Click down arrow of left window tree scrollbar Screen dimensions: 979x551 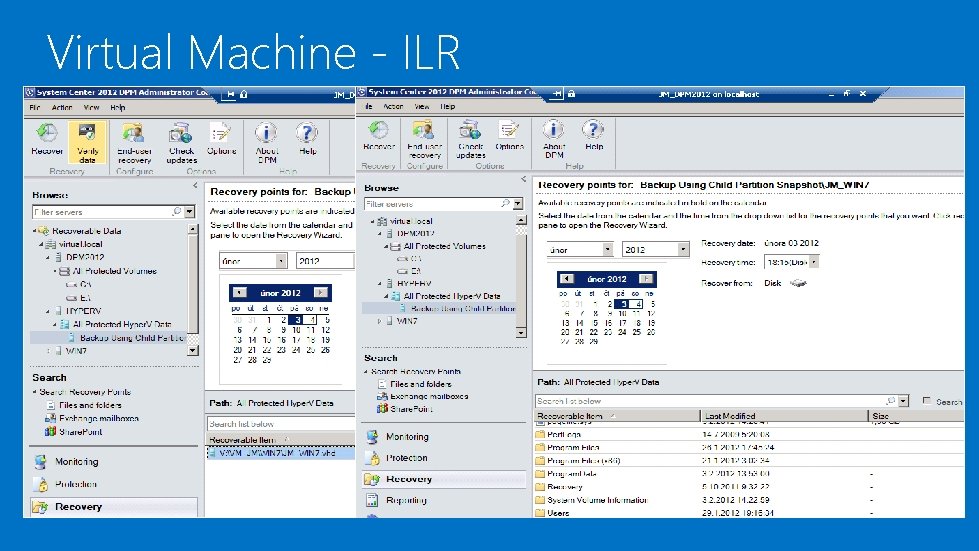(193, 351)
